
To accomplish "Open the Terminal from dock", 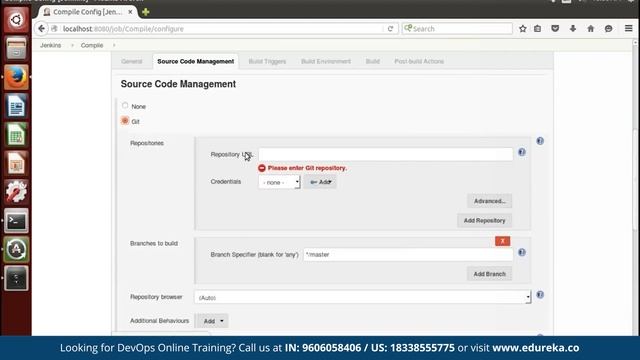I will click(x=16, y=221).
